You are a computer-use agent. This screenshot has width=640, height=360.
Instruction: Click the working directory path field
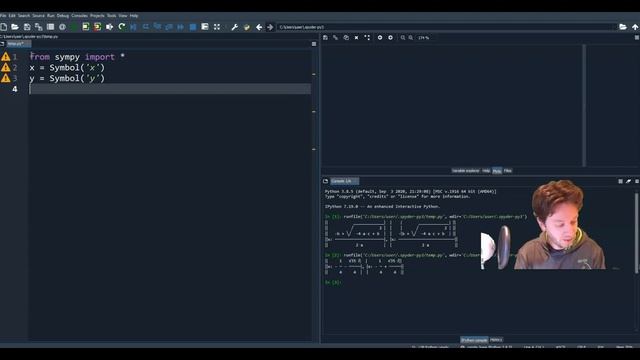pyautogui.click(x=446, y=27)
